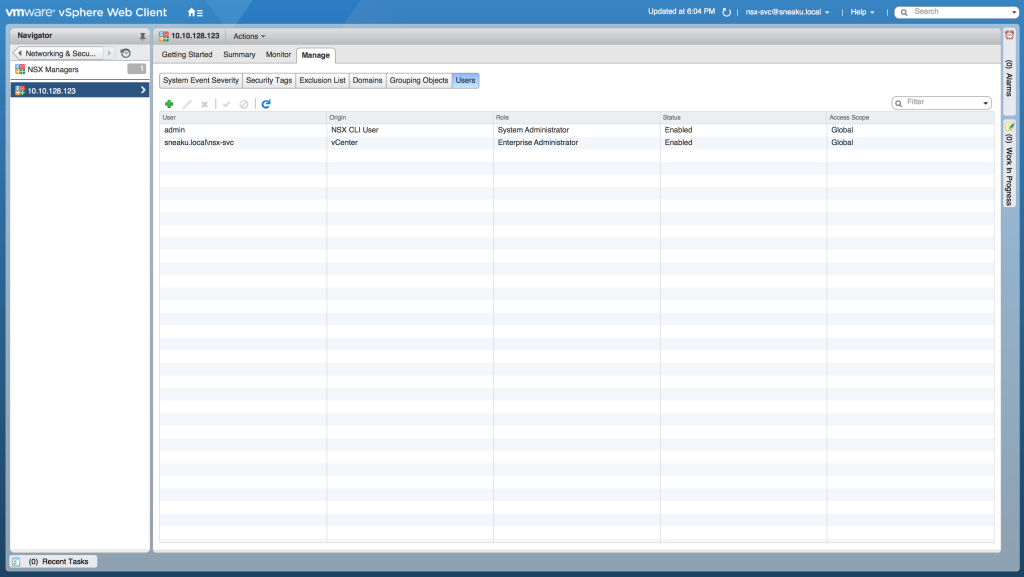
Task: Sort by the User column header
Action: click(x=243, y=117)
